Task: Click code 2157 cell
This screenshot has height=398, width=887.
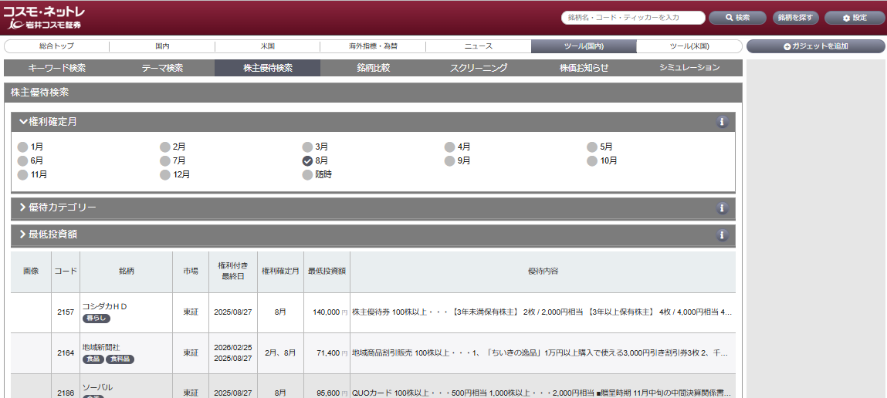Action: click(x=66, y=312)
